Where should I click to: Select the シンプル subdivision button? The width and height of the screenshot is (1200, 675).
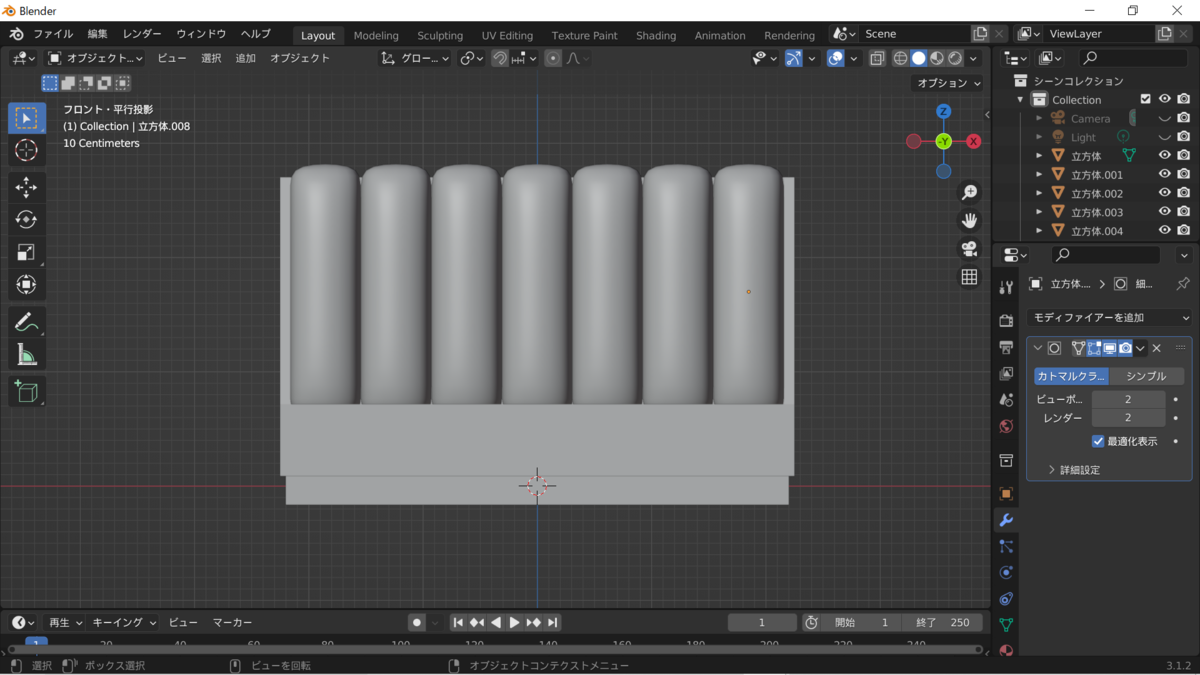click(x=1146, y=376)
